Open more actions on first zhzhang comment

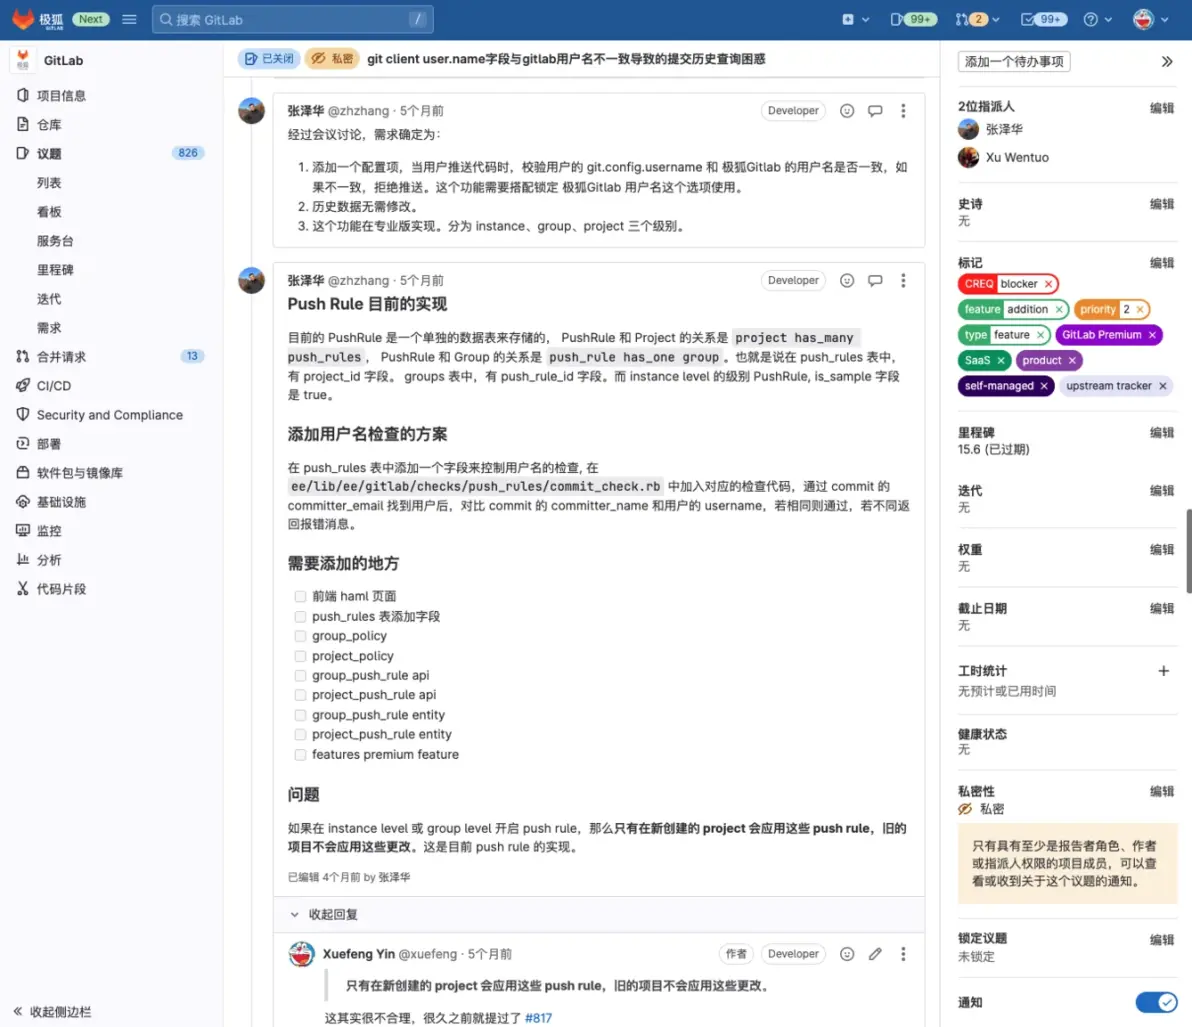[903, 111]
